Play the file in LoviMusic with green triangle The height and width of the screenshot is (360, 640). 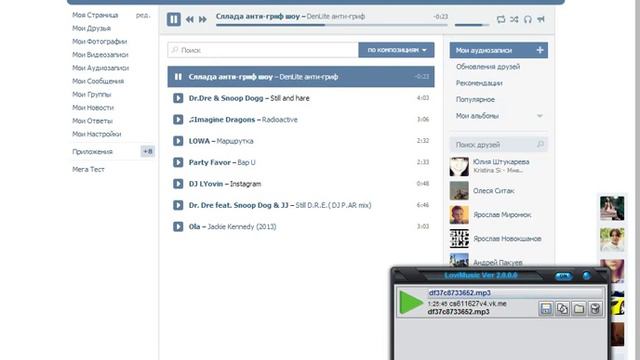[411, 302]
